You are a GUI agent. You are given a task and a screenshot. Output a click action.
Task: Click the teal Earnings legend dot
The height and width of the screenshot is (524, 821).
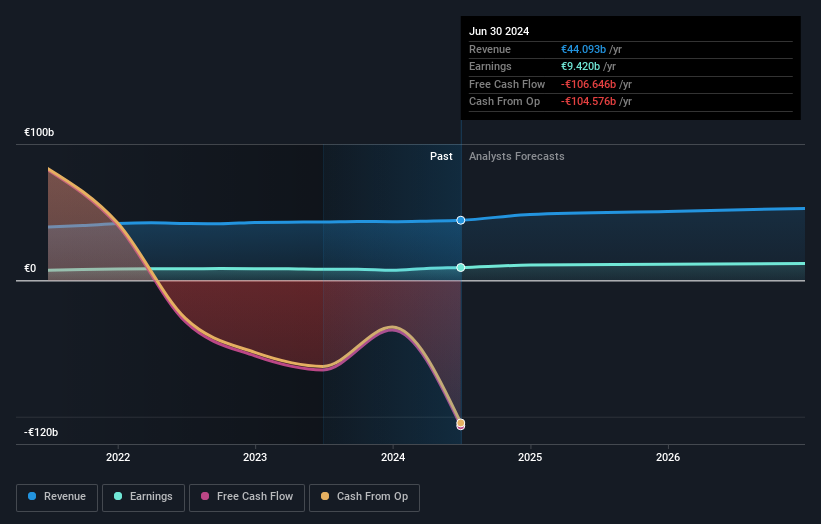(118, 496)
